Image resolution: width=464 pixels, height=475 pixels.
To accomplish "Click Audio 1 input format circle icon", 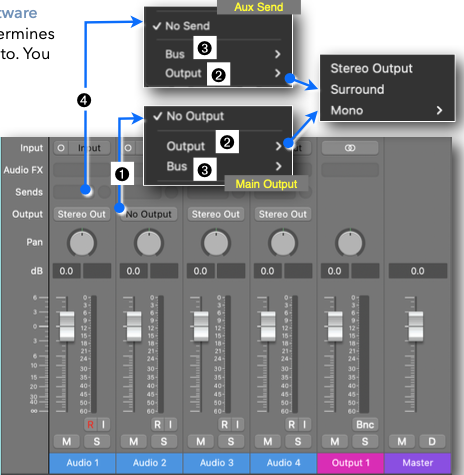I will tap(61, 148).
